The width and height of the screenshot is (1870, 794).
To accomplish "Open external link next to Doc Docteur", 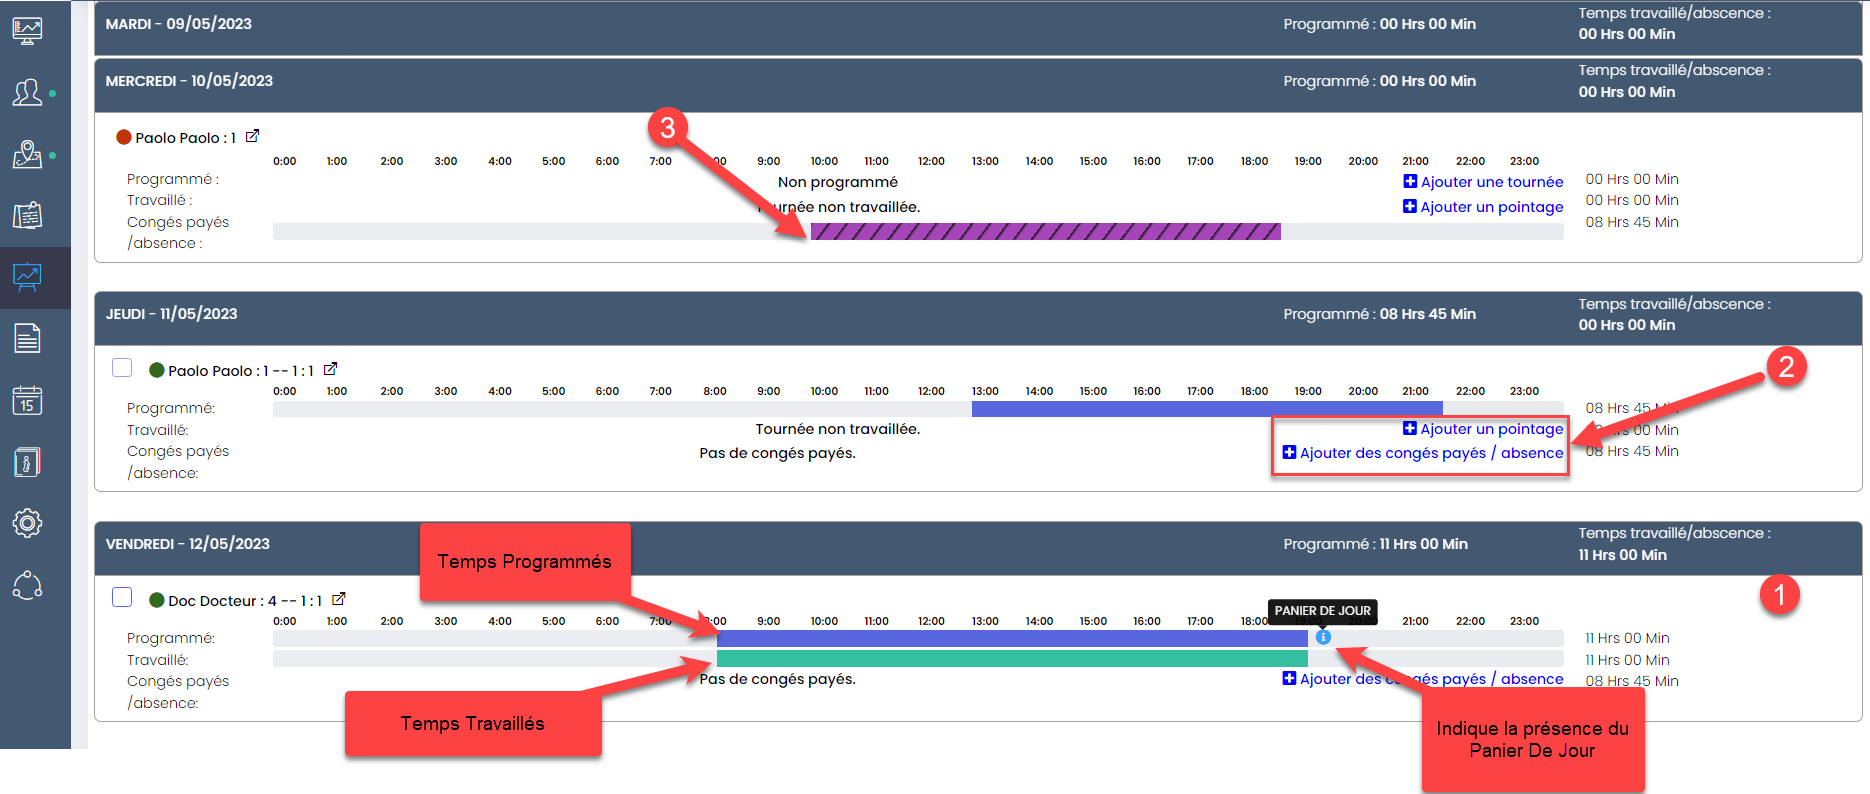I will pyautogui.click(x=339, y=599).
